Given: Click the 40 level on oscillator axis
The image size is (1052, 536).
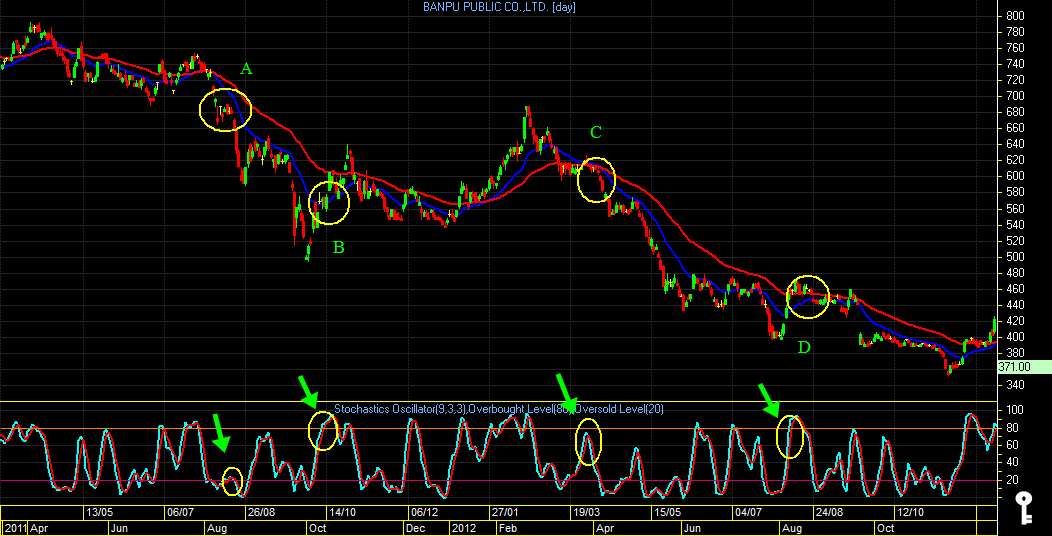Looking at the screenshot, I should [x=1012, y=463].
